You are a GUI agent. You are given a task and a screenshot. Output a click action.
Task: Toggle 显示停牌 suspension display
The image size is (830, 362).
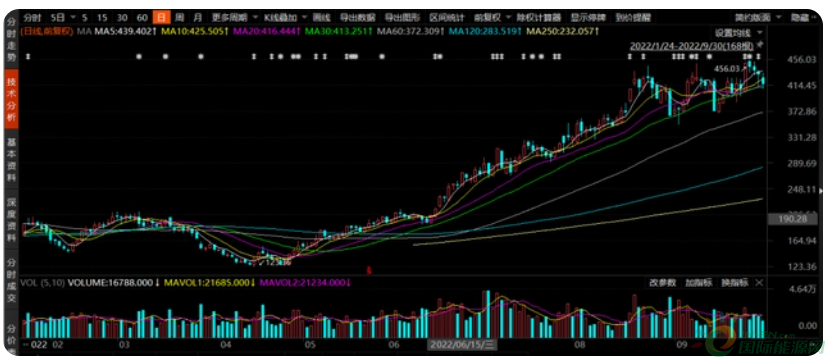coord(588,17)
